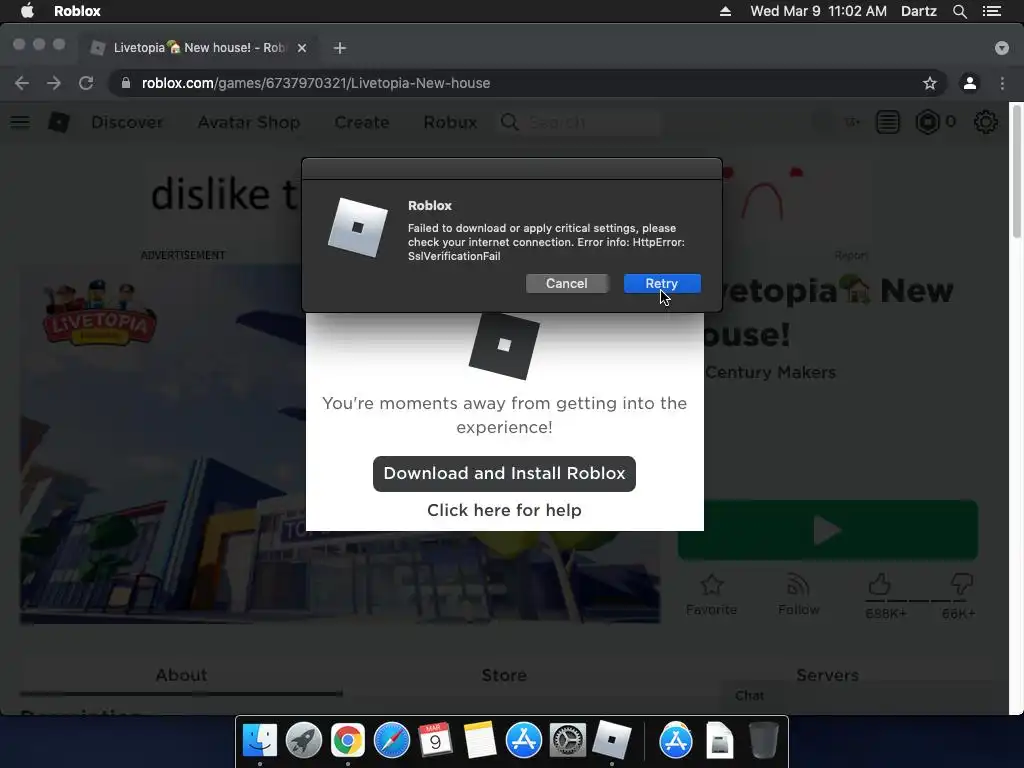The width and height of the screenshot is (1024, 768).
Task: Open the Roblox settings gear
Action: (x=985, y=122)
